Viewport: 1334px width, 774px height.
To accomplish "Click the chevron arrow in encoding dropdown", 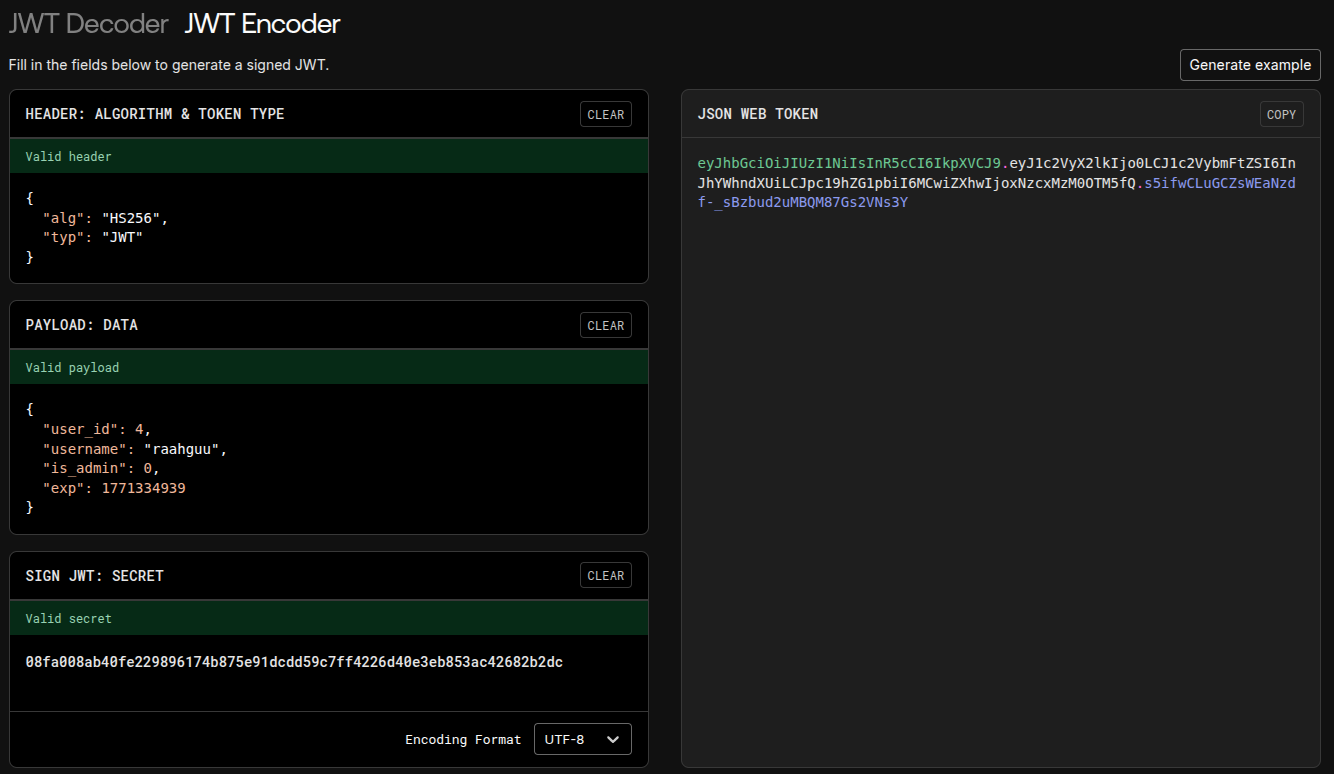I will pyautogui.click(x=613, y=740).
